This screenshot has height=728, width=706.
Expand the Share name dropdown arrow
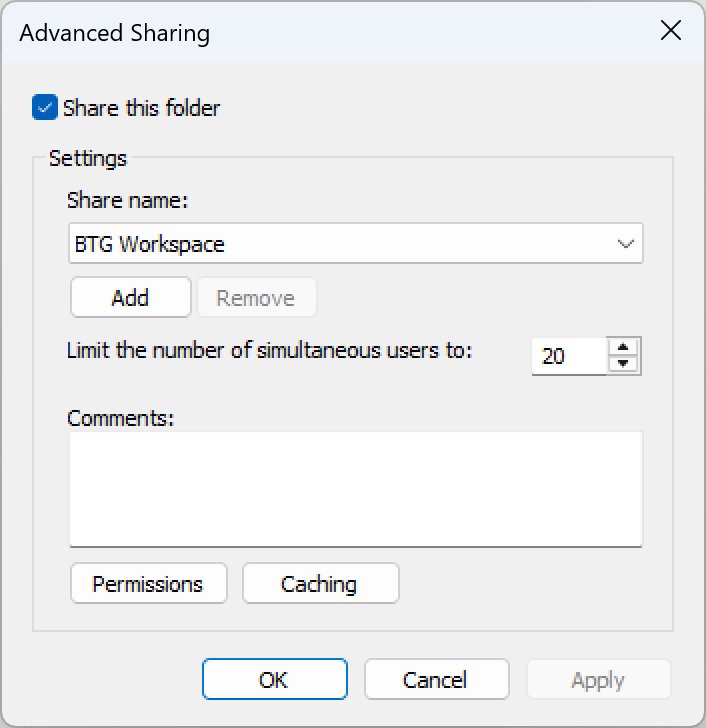pyautogui.click(x=626, y=244)
